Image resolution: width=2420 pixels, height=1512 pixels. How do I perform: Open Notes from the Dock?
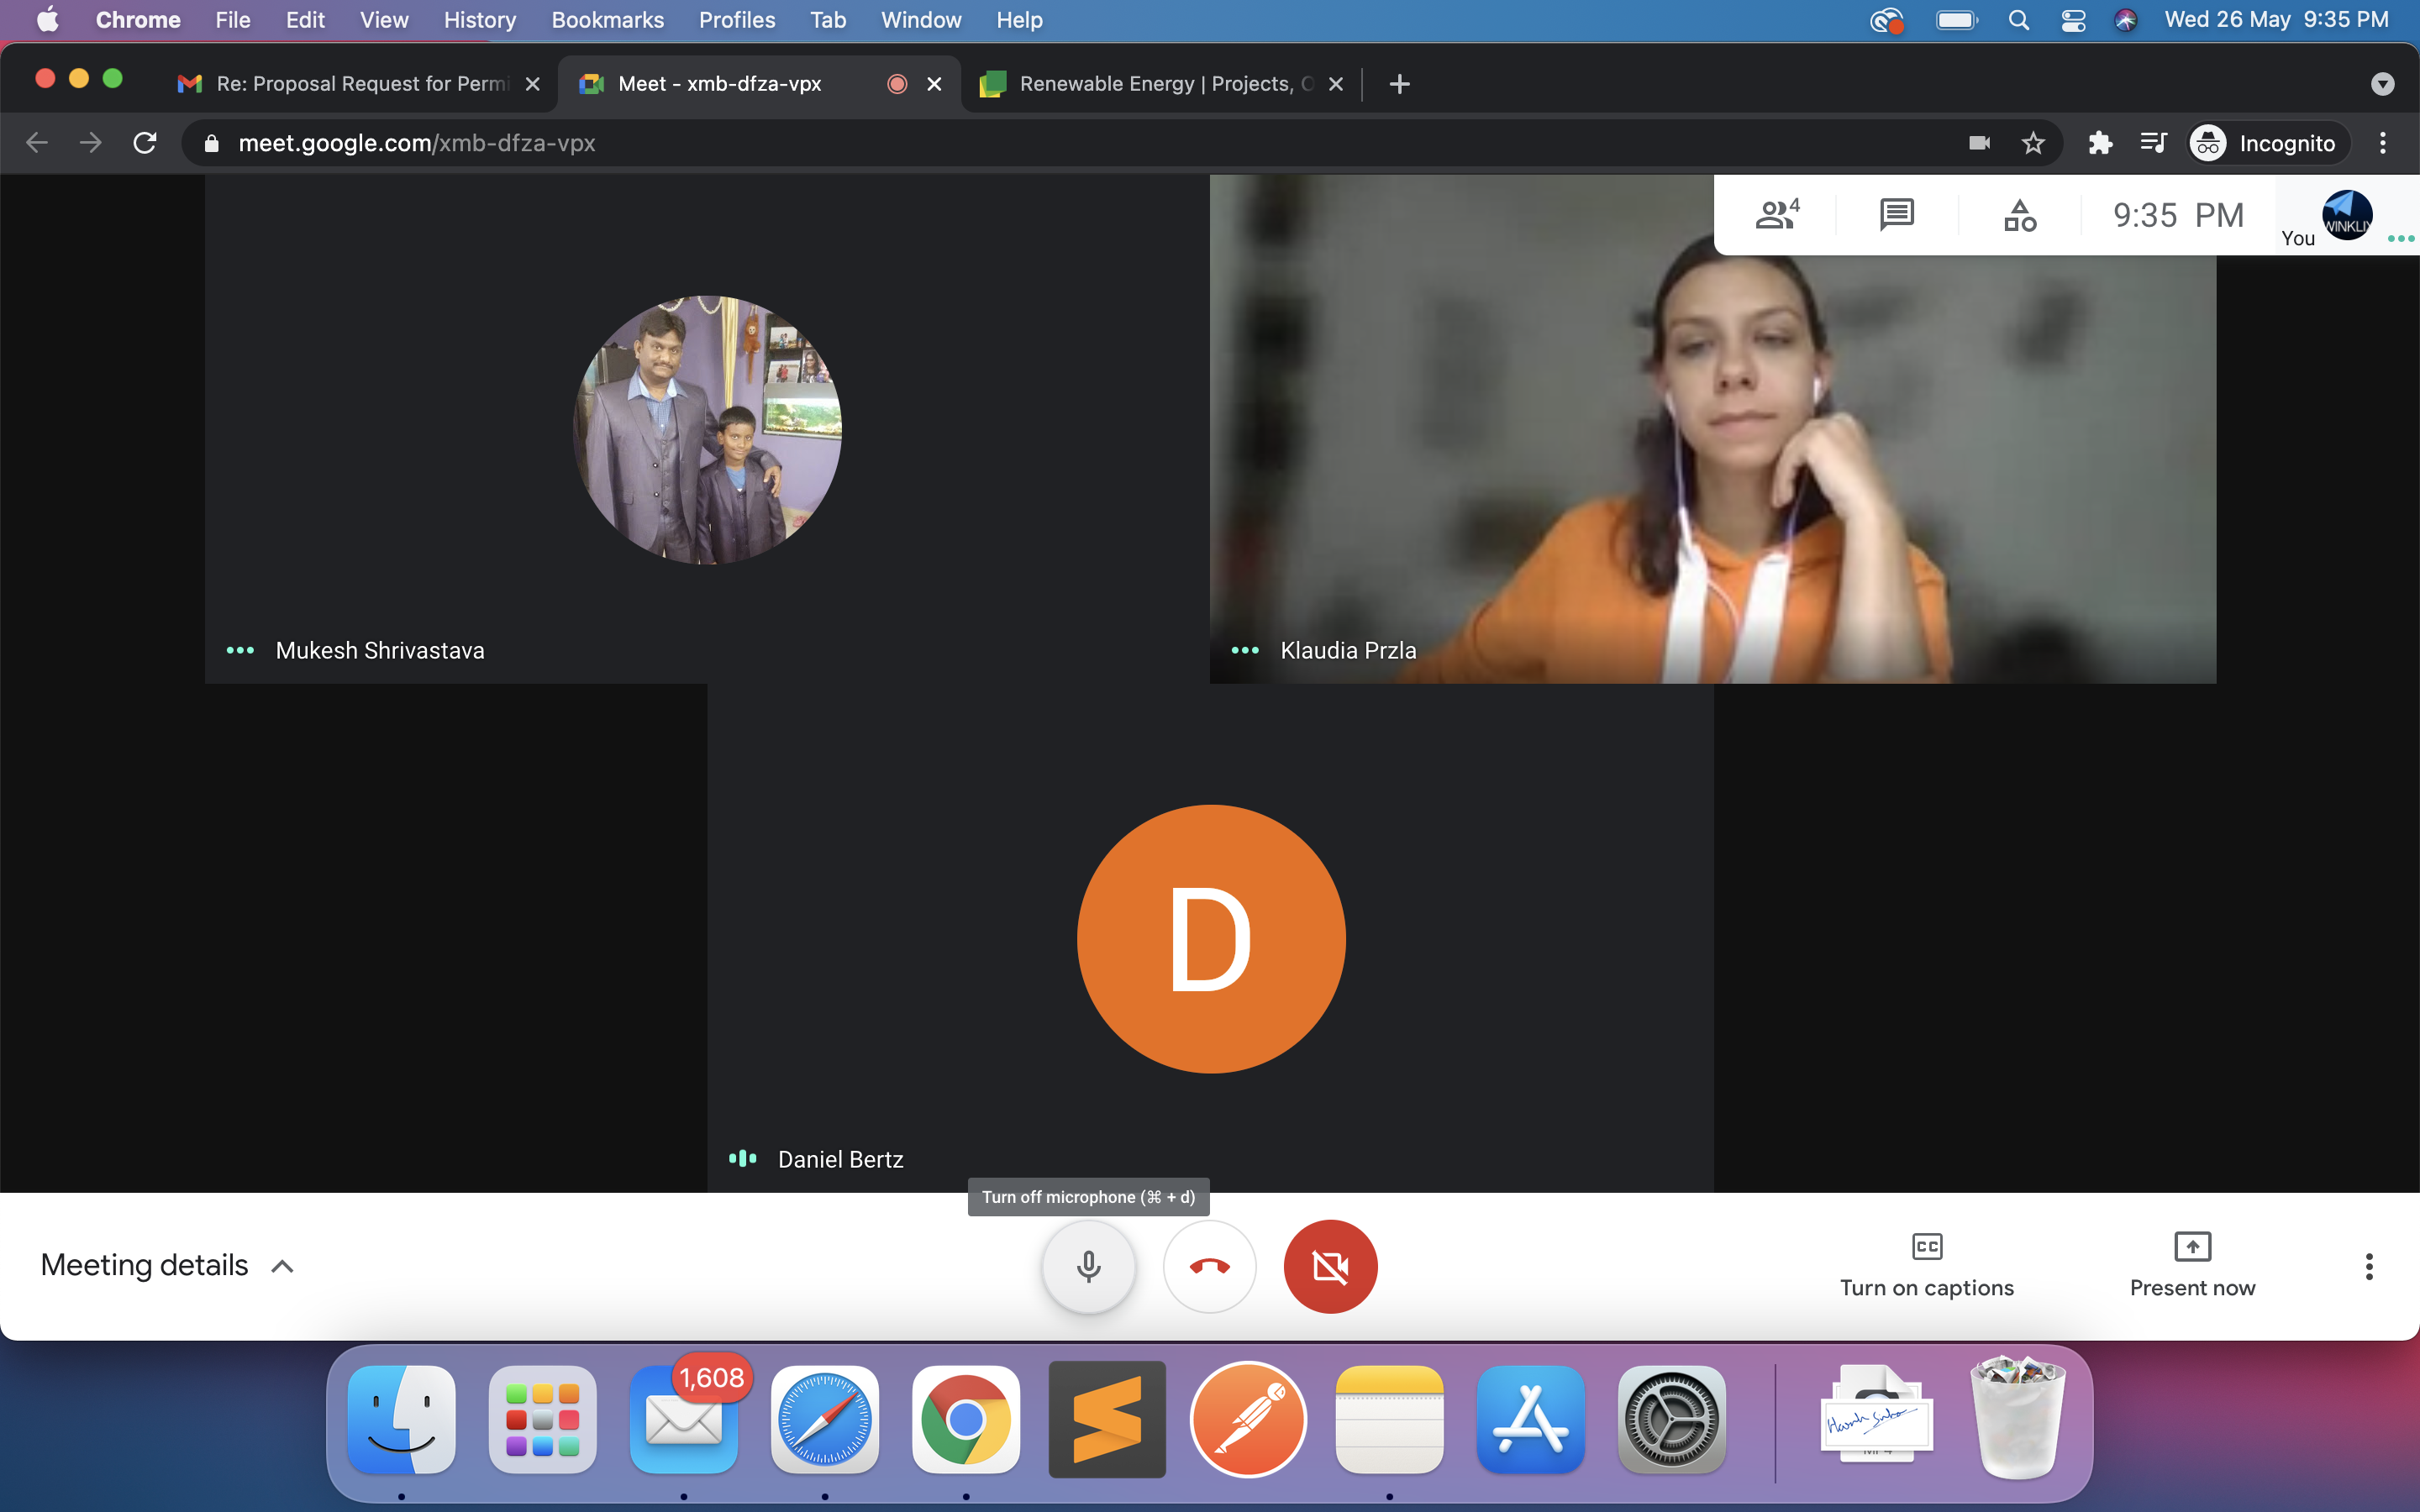[x=1389, y=1419]
